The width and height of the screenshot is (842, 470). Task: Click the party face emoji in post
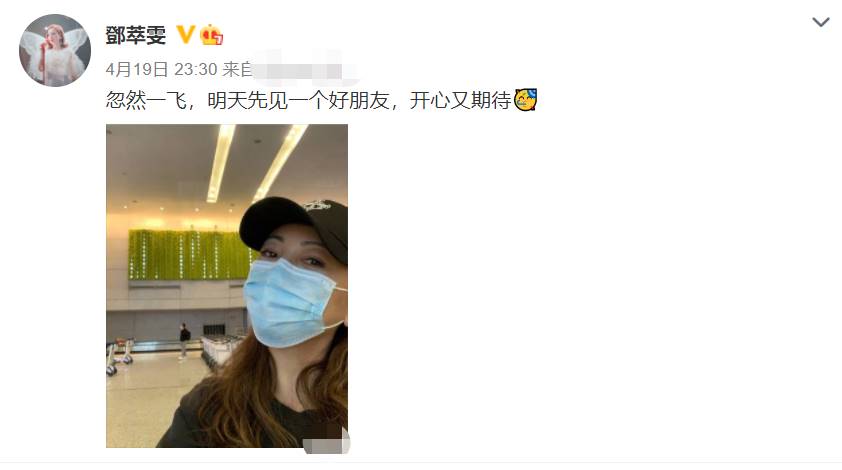click(x=526, y=100)
